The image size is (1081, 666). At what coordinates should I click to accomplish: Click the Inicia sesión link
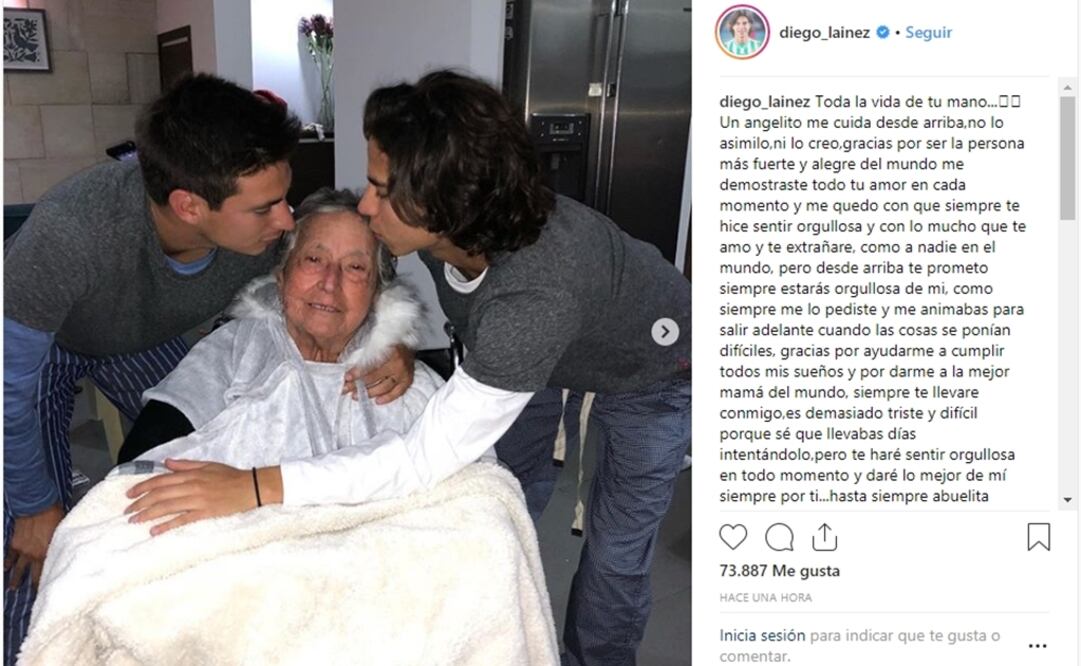pyautogui.click(x=762, y=636)
